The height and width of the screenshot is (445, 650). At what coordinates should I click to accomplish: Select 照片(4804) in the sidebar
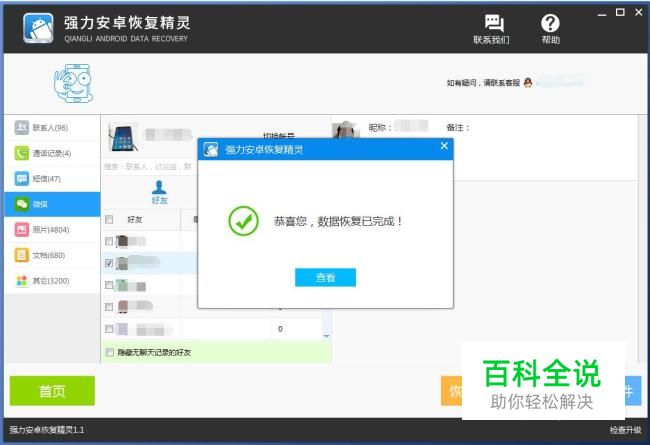coord(52,230)
